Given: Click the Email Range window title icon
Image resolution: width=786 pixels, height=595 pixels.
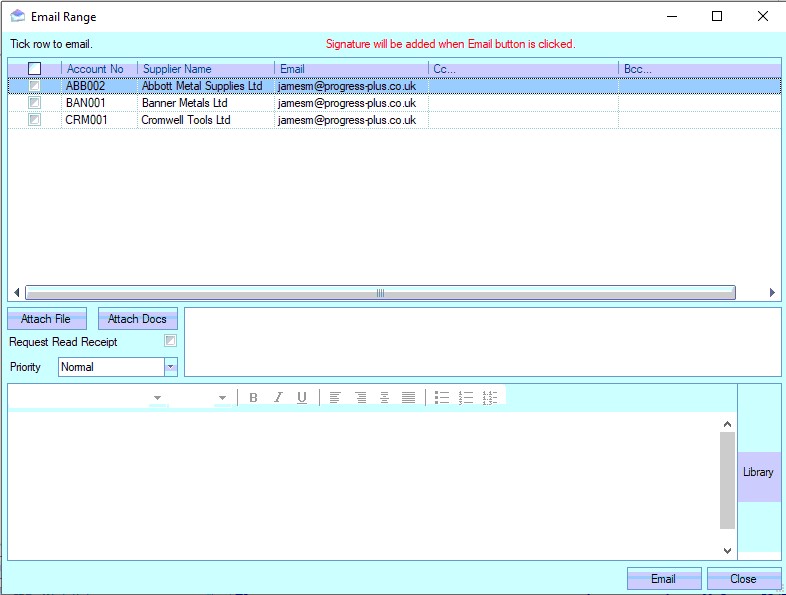Looking at the screenshot, I should pyautogui.click(x=17, y=17).
